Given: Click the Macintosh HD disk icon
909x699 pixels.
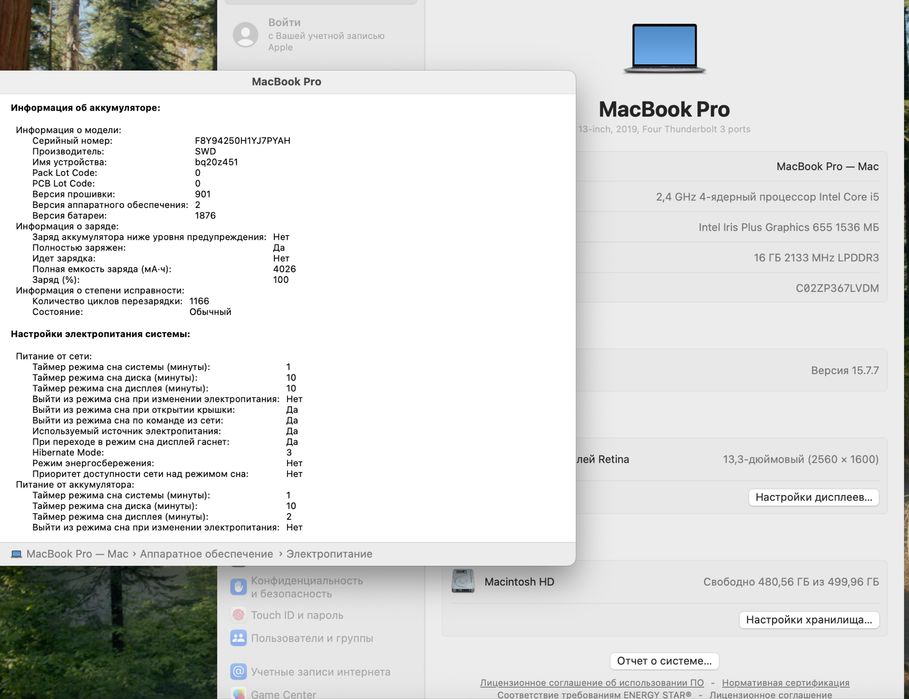Looking at the screenshot, I should tap(463, 581).
